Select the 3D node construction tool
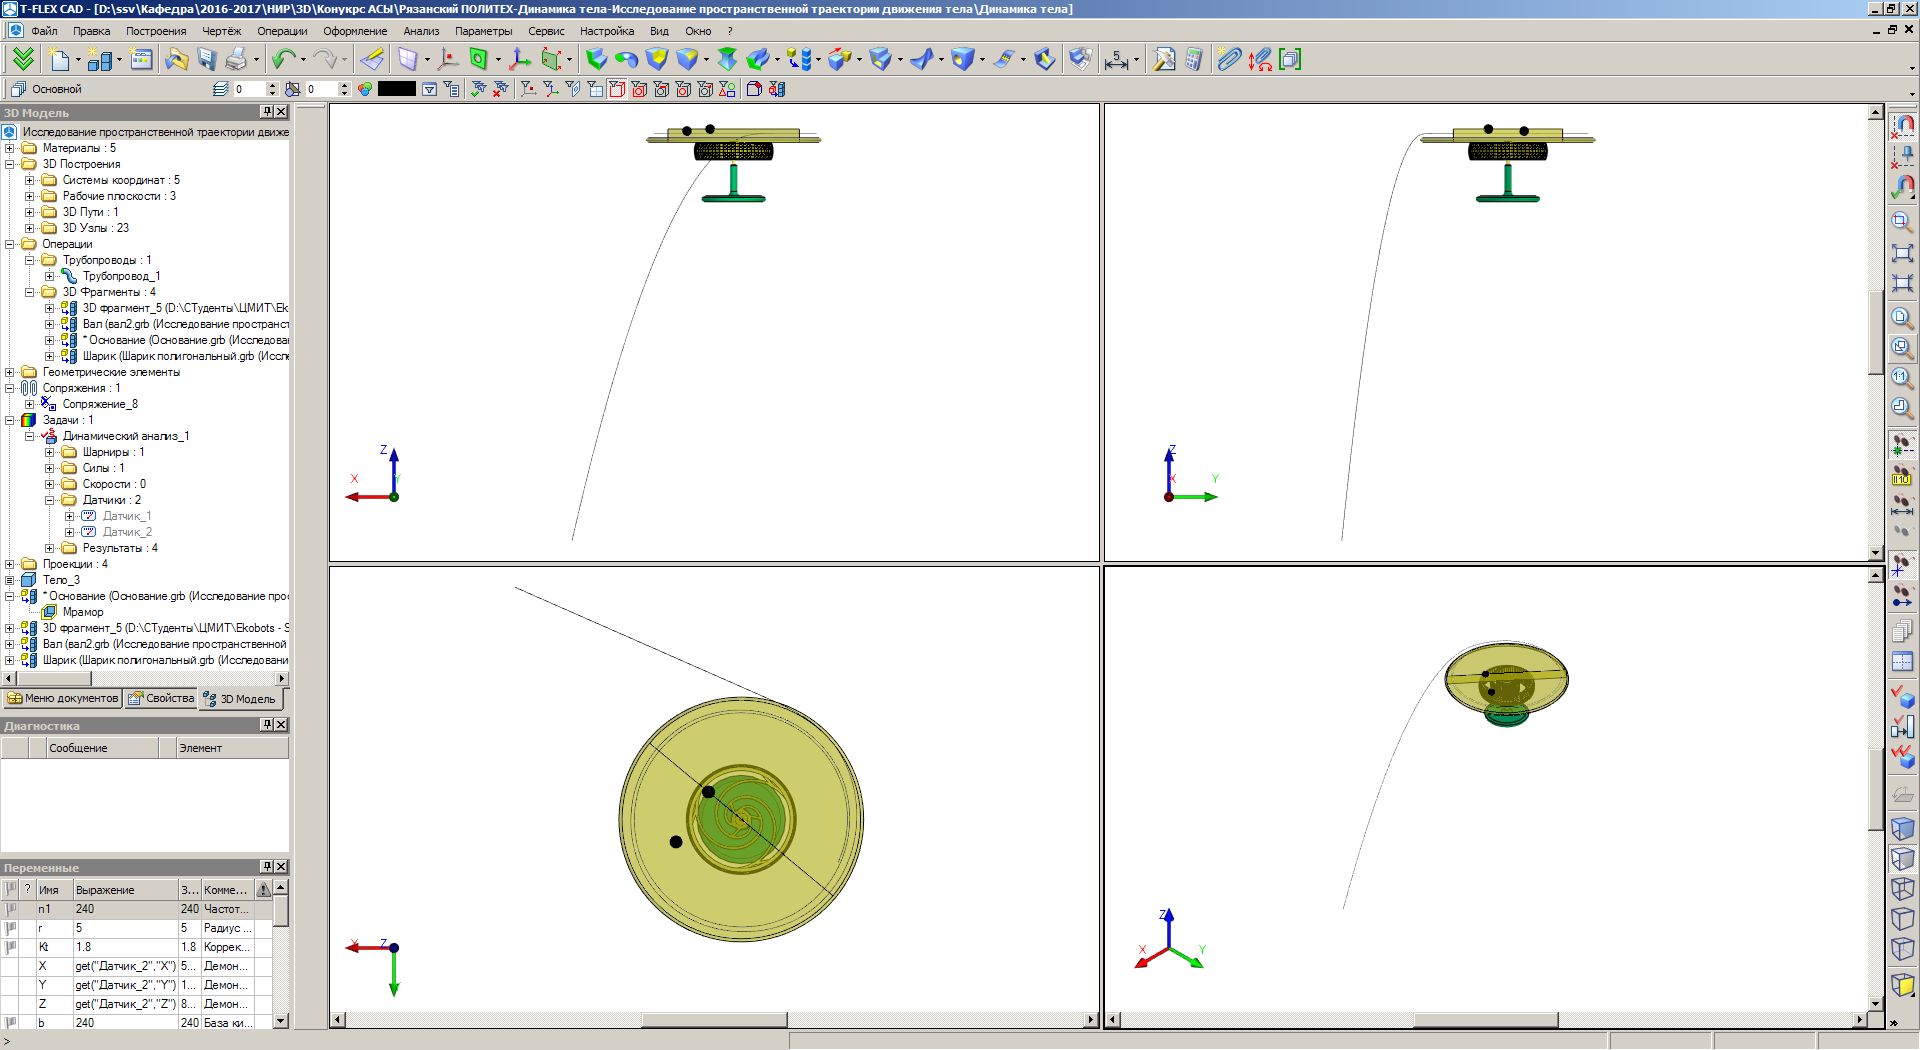The height and width of the screenshot is (1050, 1920). 449,59
